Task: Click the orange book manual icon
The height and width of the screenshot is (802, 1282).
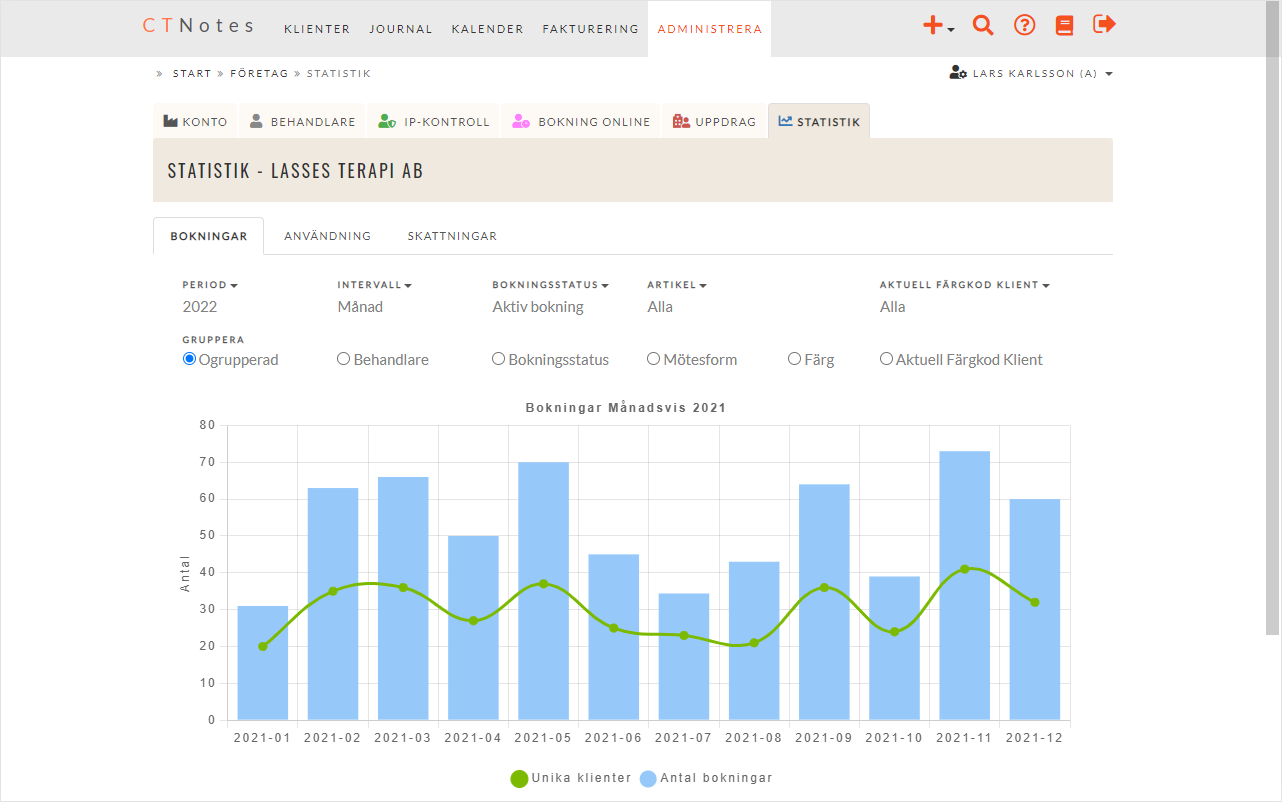Action: coord(1064,26)
